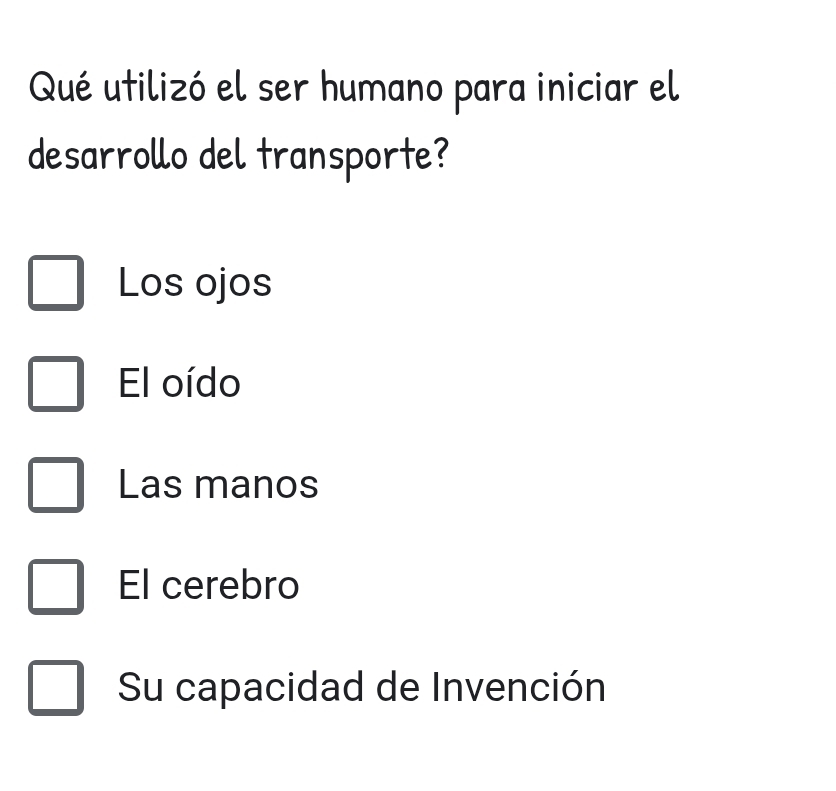
Task: Click the word 'desarrollo' in the question
Action: (108, 155)
